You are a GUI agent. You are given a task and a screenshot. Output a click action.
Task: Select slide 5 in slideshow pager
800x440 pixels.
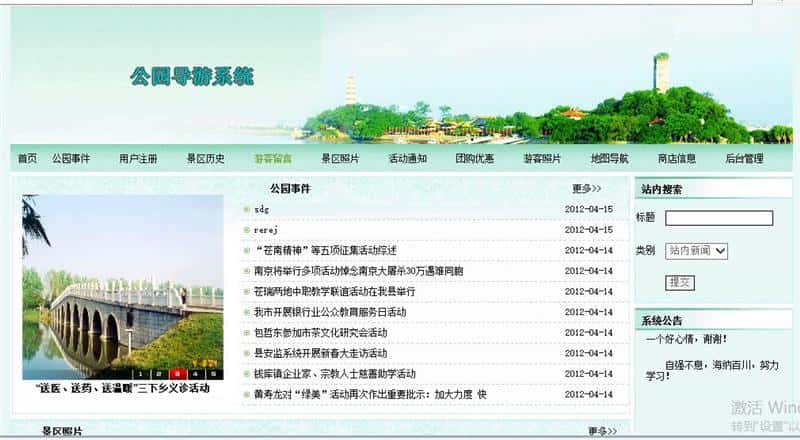214,374
